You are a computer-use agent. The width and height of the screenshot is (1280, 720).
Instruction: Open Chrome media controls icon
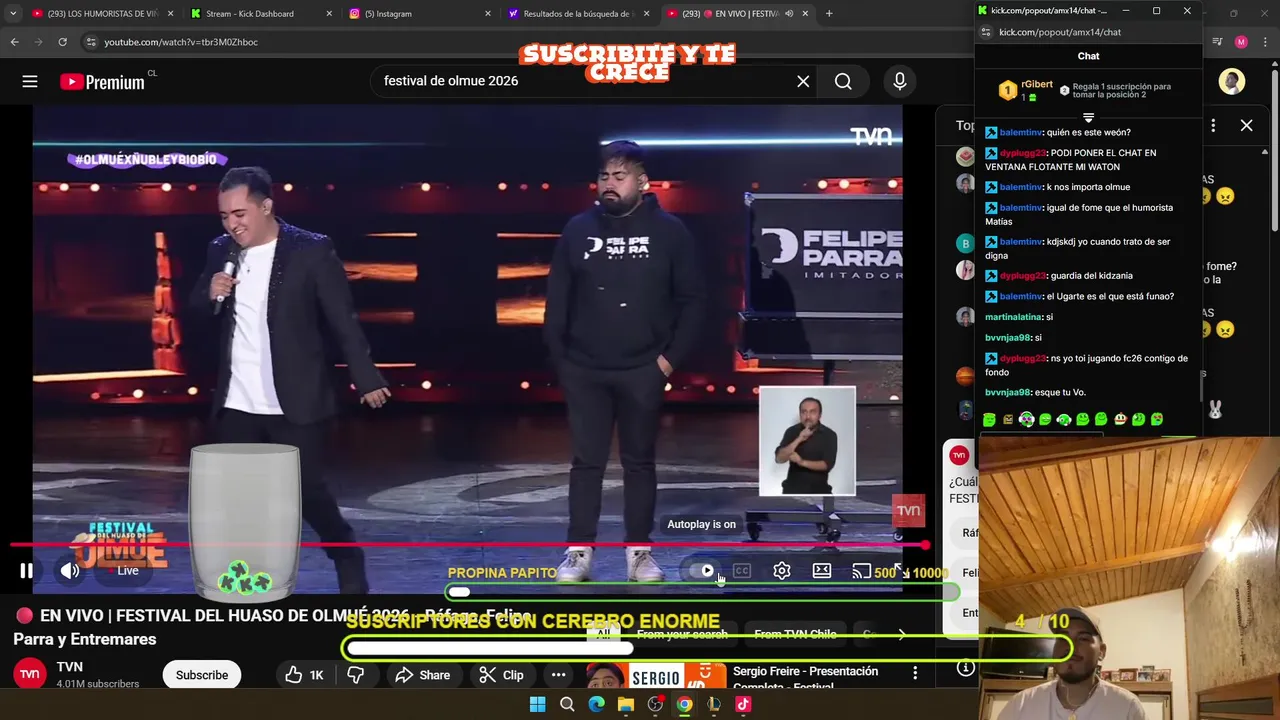click(x=1217, y=42)
